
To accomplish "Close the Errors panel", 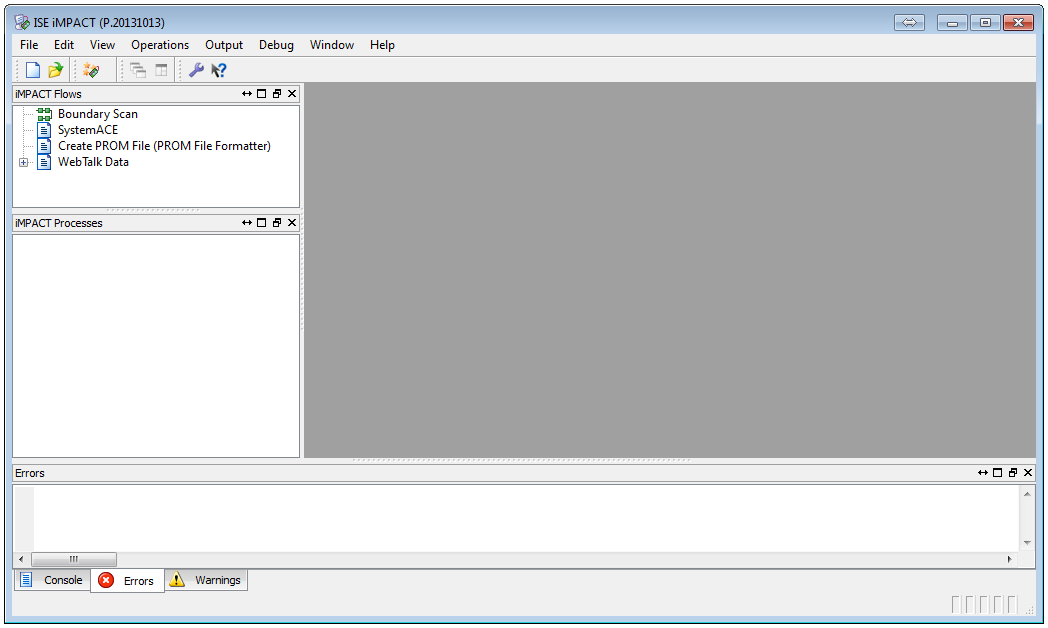I will pos(1028,473).
